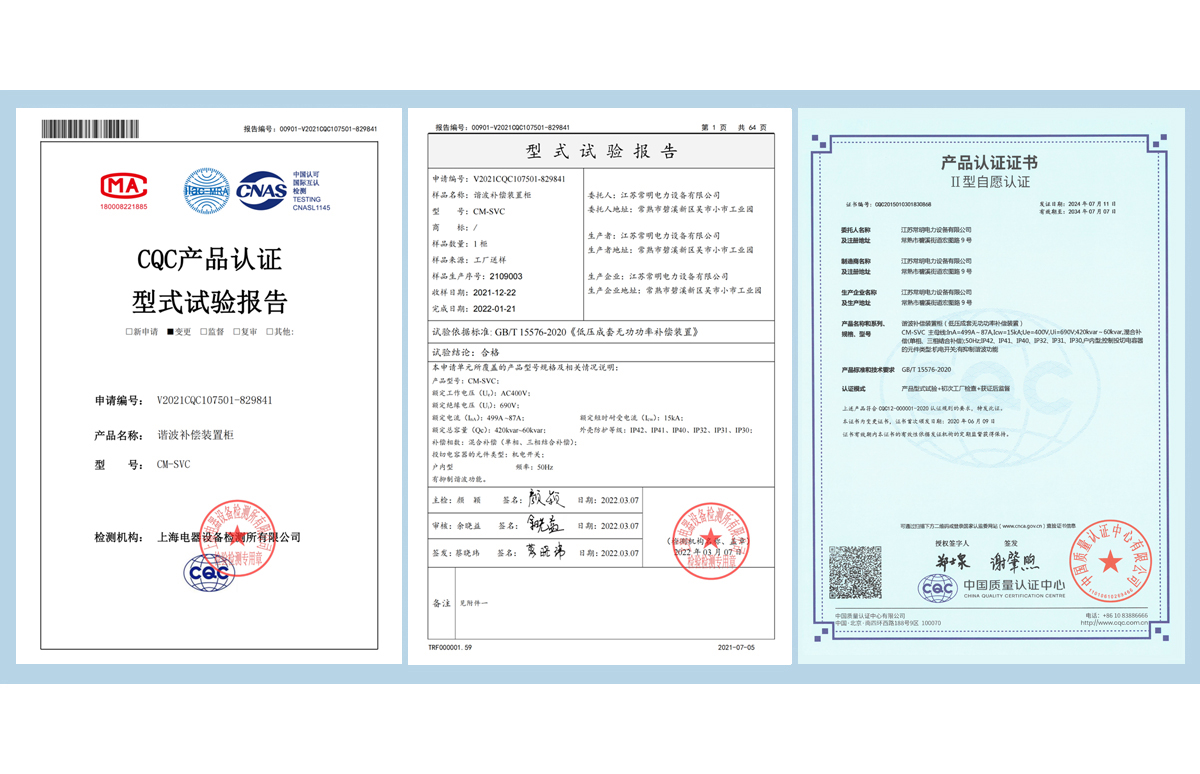Click the QR code on the certificate
Image resolution: width=1200 pixels, height=774 pixels.
tap(853, 573)
